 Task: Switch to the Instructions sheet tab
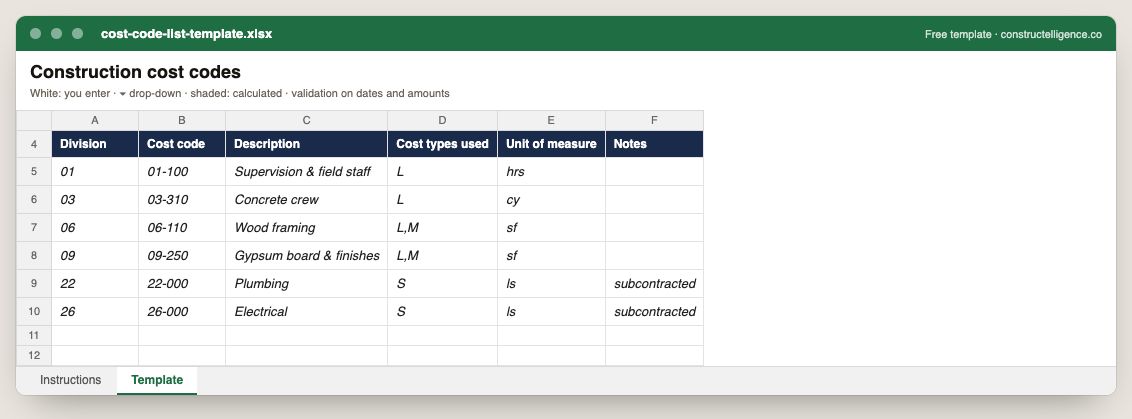(x=70, y=380)
